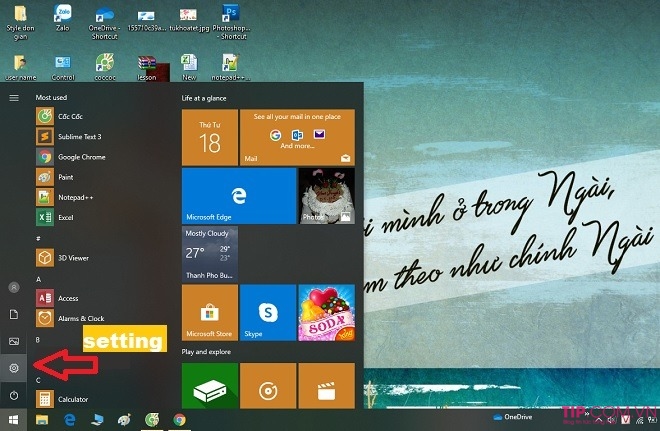Click the Play and explore heading

206,352
